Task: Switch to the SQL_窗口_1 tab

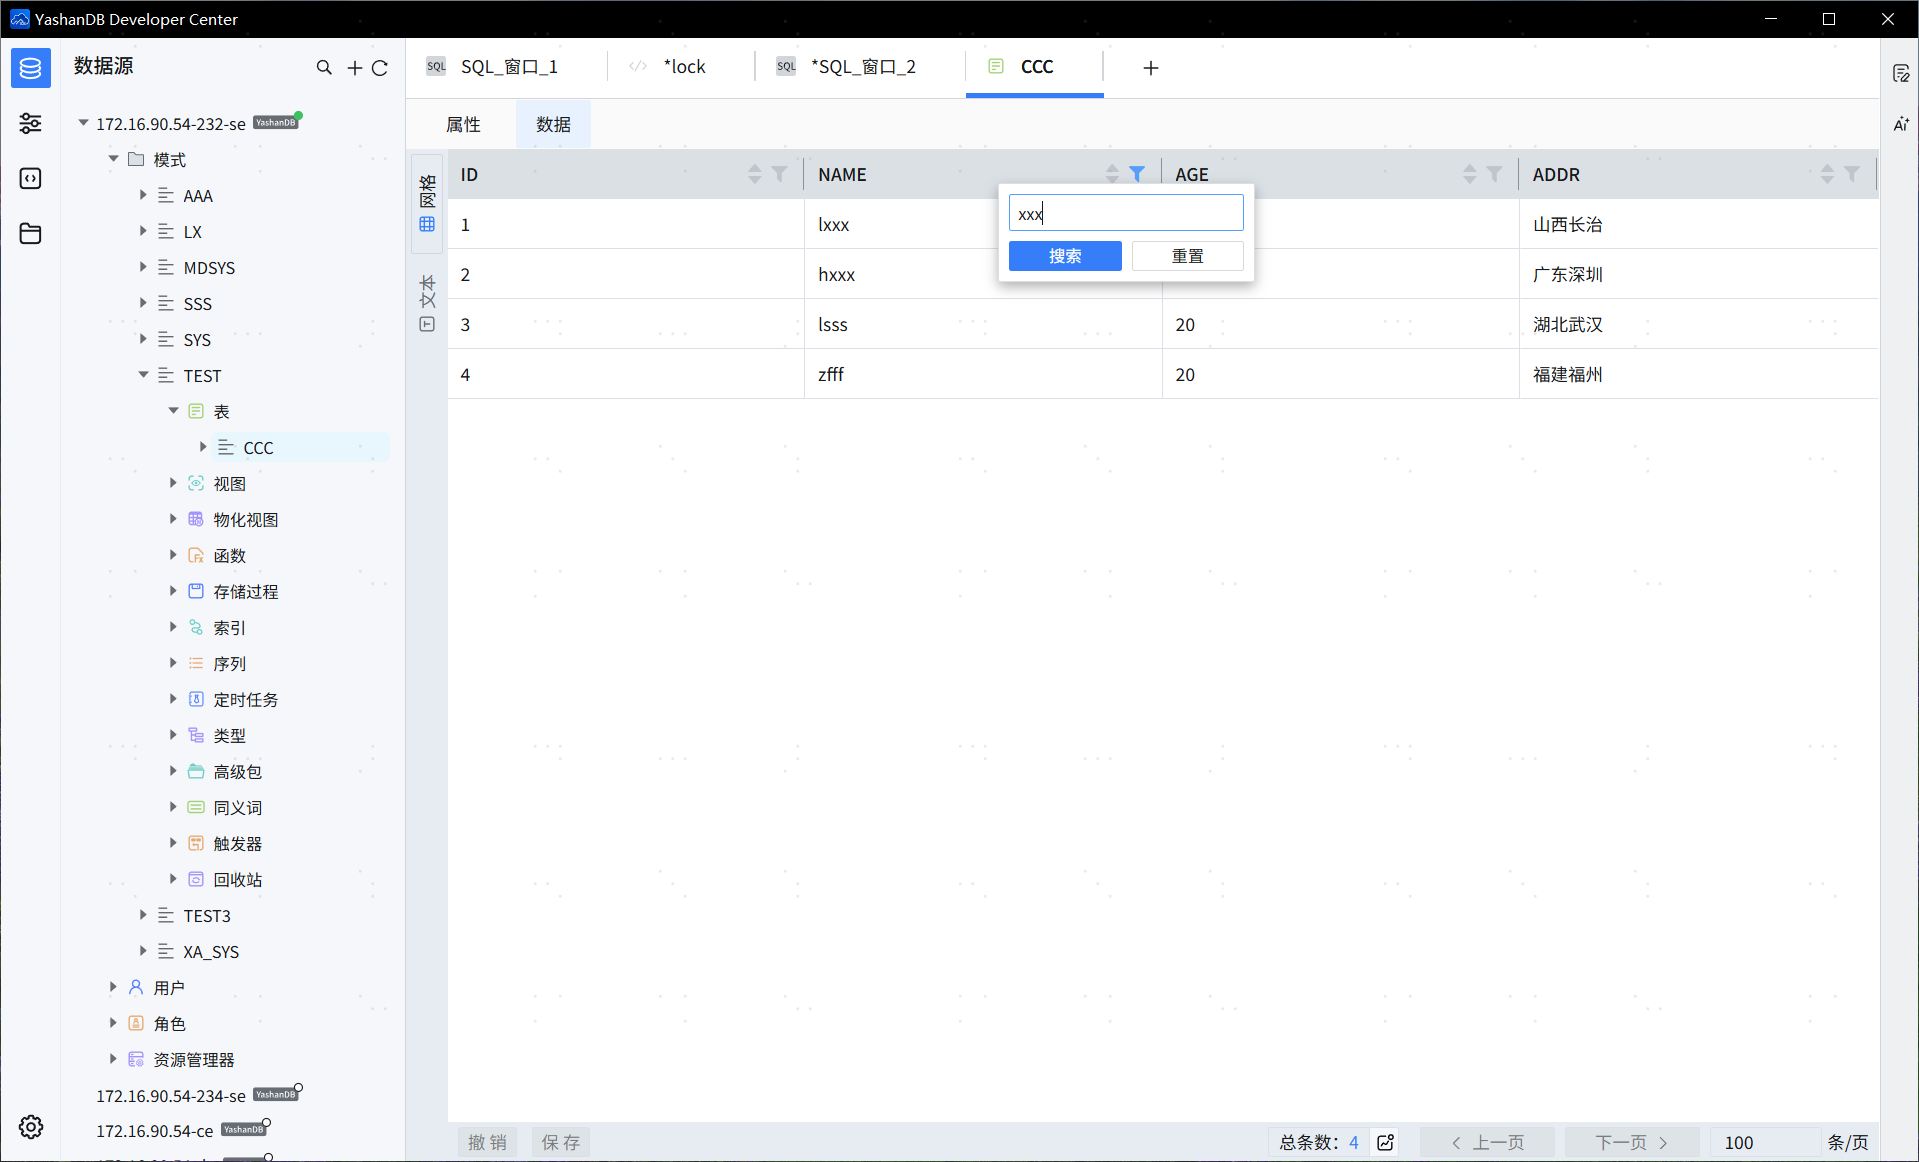Action: click(x=508, y=67)
